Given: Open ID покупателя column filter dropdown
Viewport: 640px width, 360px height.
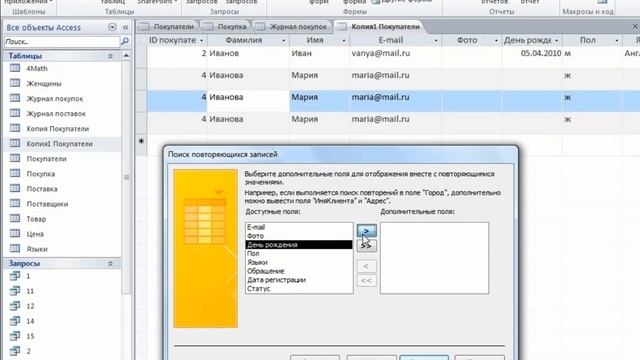Looking at the screenshot, I should pyautogui.click(x=201, y=40).
